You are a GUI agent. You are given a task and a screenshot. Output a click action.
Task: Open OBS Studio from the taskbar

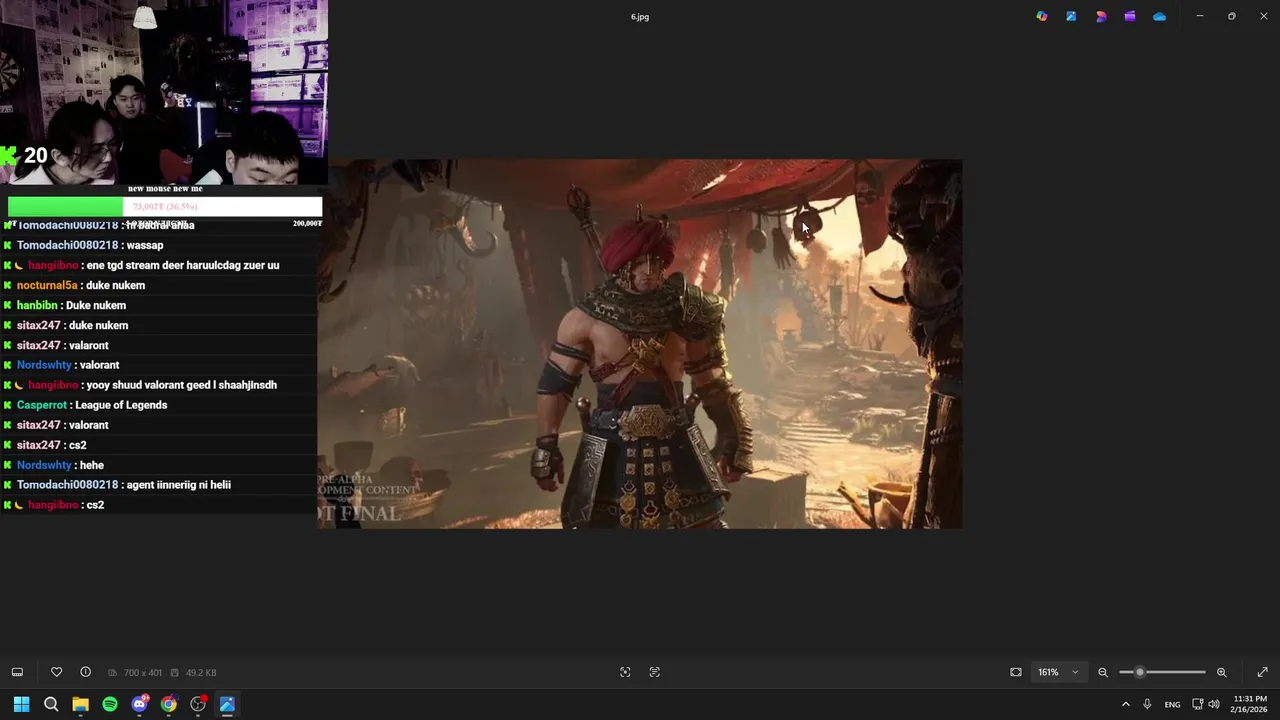[x=198, y=704]
